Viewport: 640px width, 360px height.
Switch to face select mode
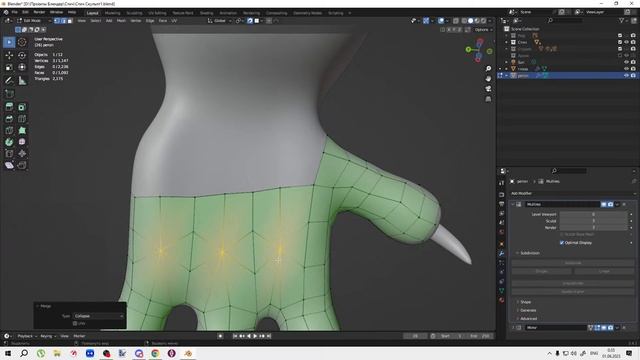[70, 20]
